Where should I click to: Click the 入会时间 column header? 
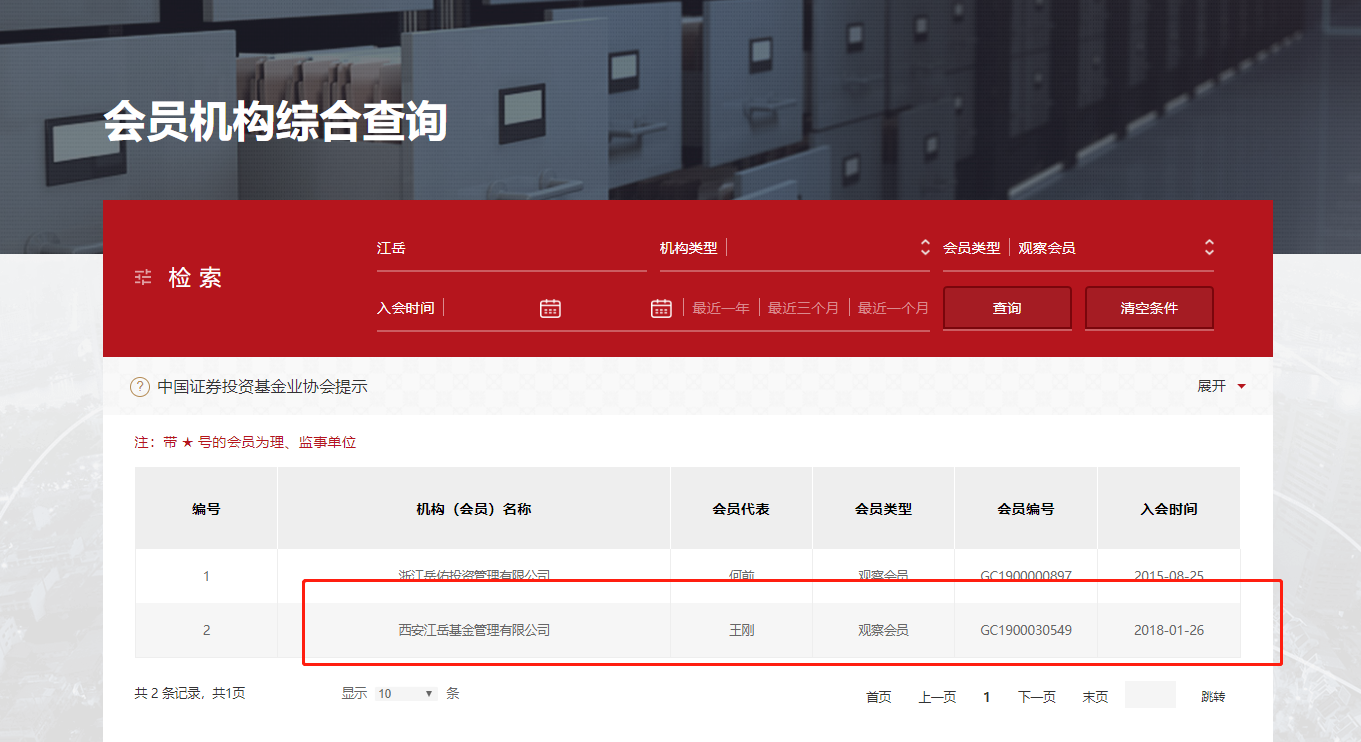click(1169, 509)
